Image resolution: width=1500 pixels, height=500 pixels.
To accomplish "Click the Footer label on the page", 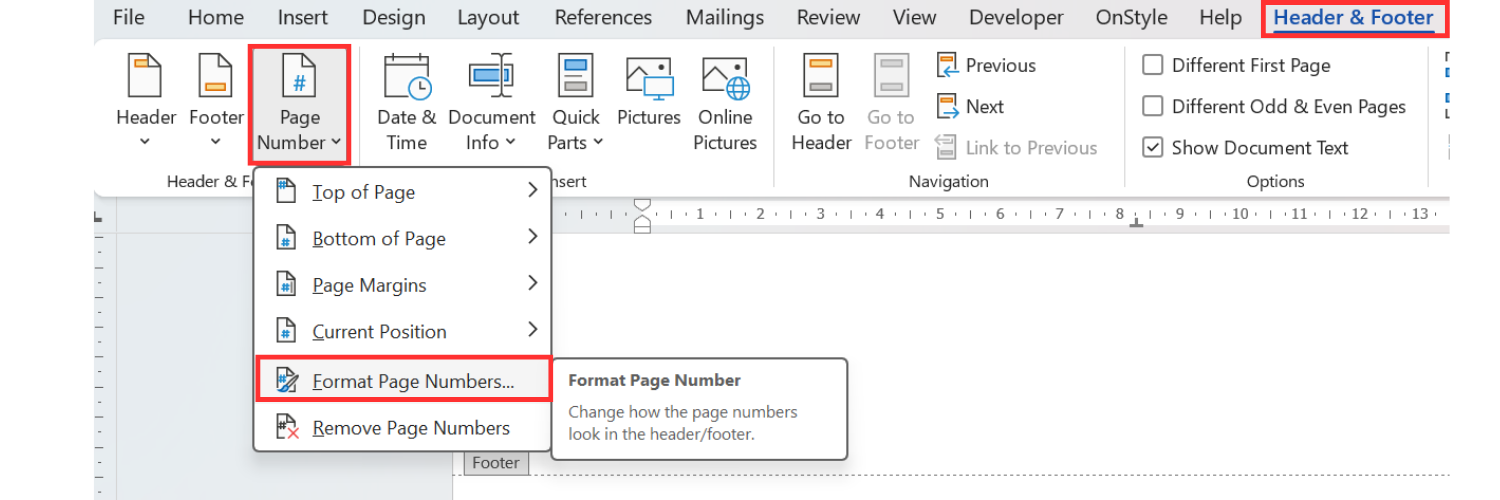I will coord(496,463).
